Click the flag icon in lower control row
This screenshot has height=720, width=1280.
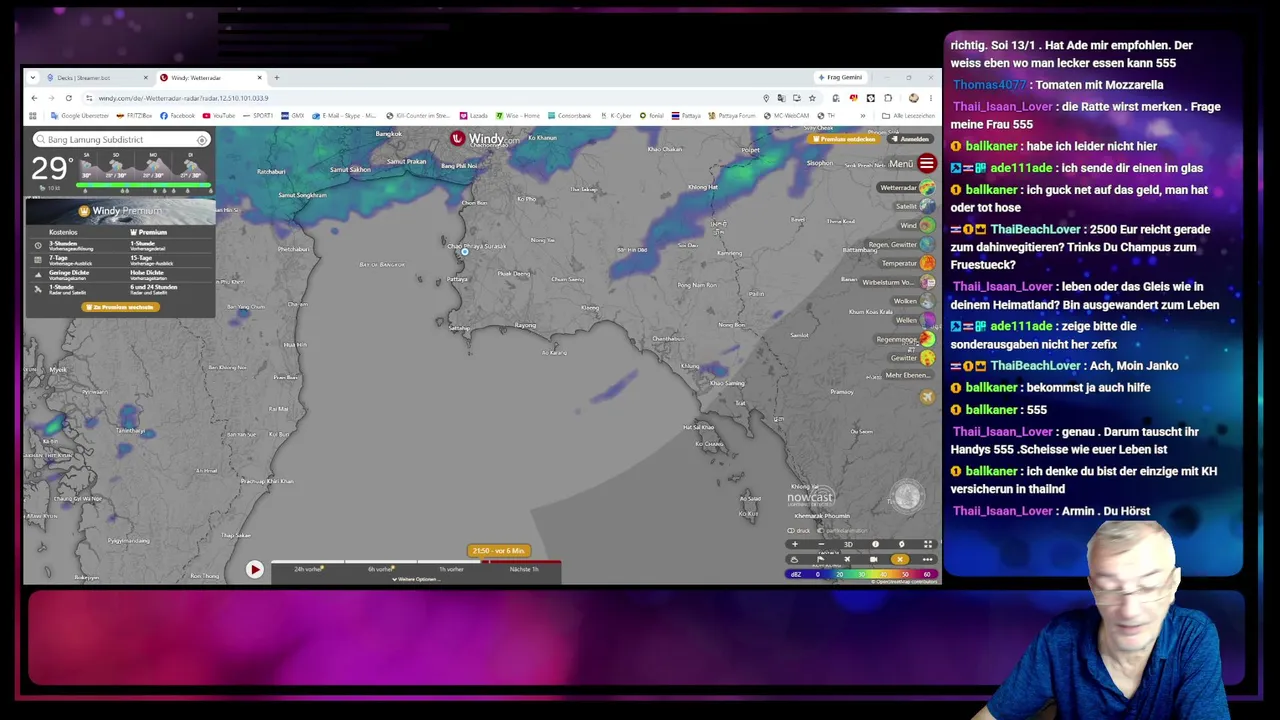coord(820,559)
